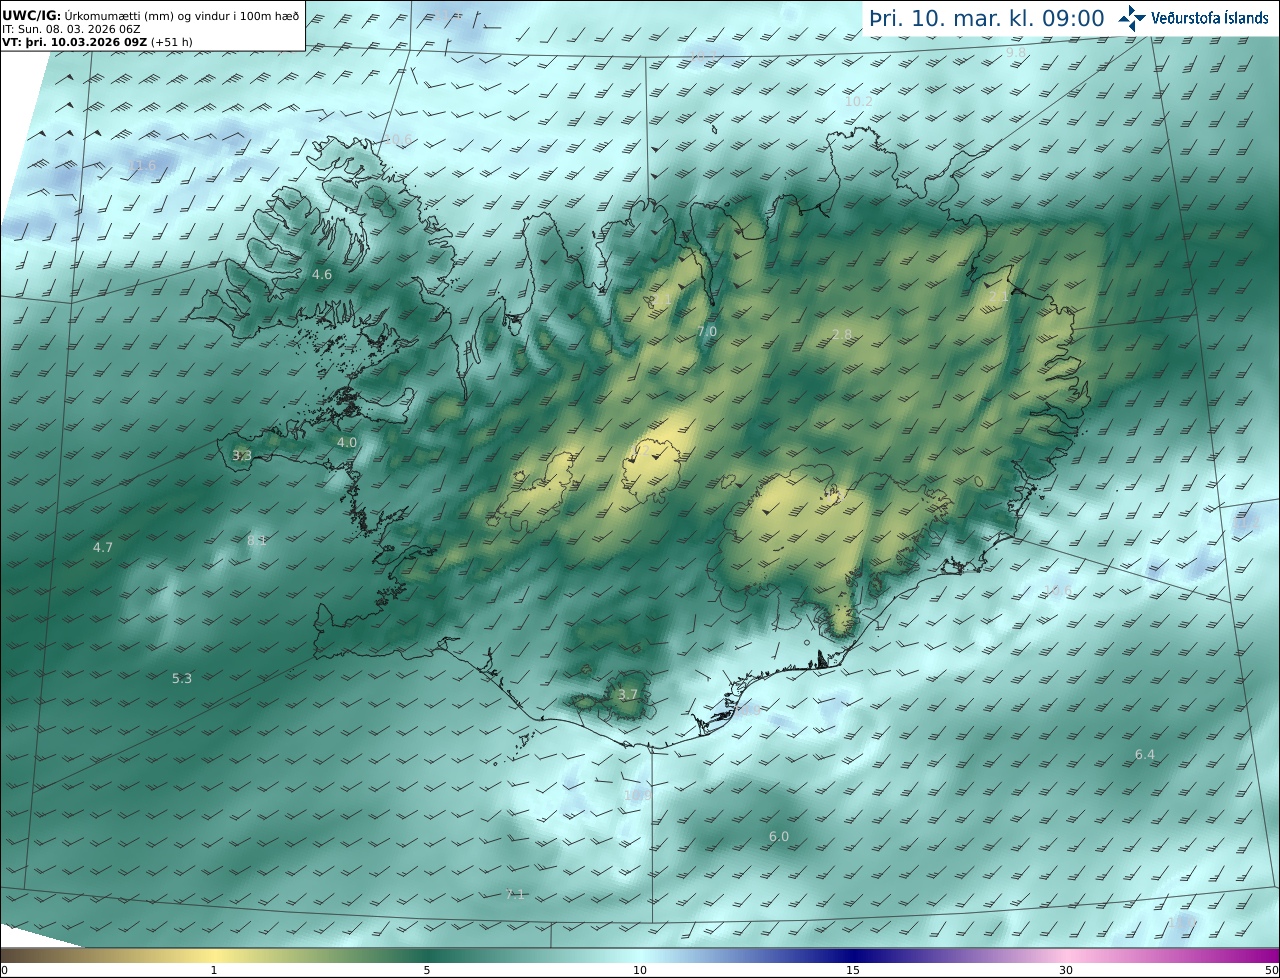Click the 10.2 value north of Iceland

coord(859,101)
